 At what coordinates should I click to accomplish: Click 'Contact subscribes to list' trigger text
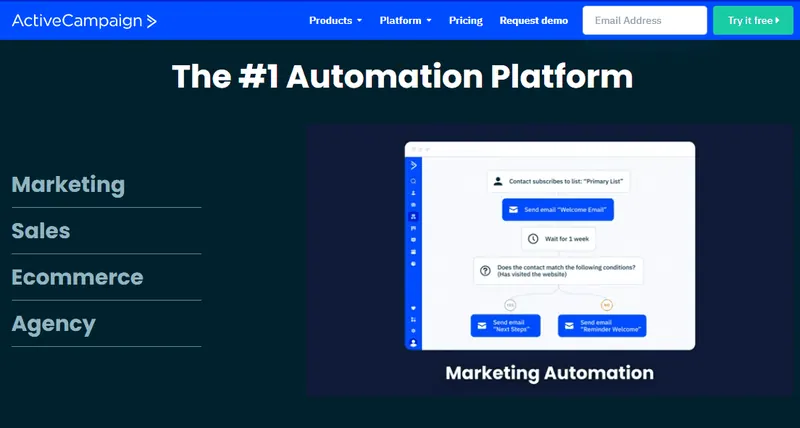click(x=566, y=181)
